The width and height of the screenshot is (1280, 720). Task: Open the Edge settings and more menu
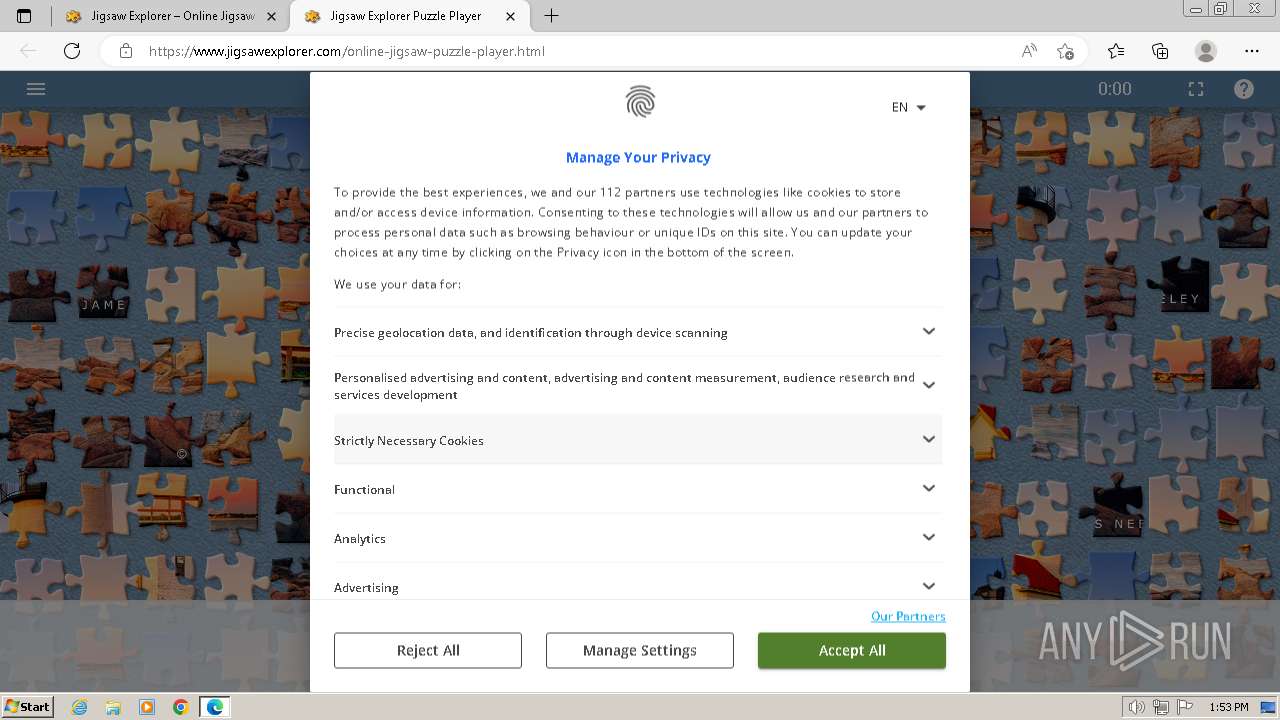(x=1252, y=51)
